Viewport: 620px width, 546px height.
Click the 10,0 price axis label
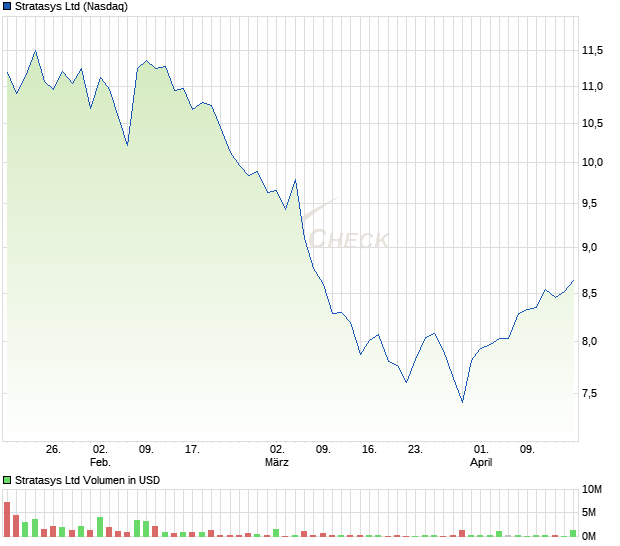(592, 162)
